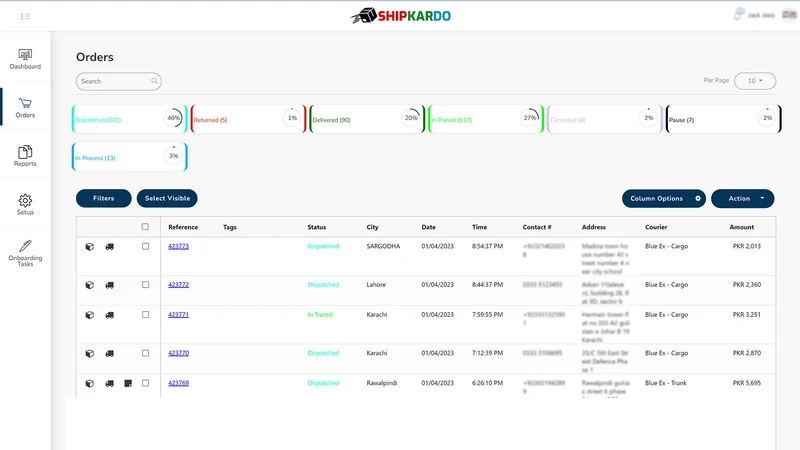Click the package icon for order 423771
The image size is (800, 450).
(89, 315)
